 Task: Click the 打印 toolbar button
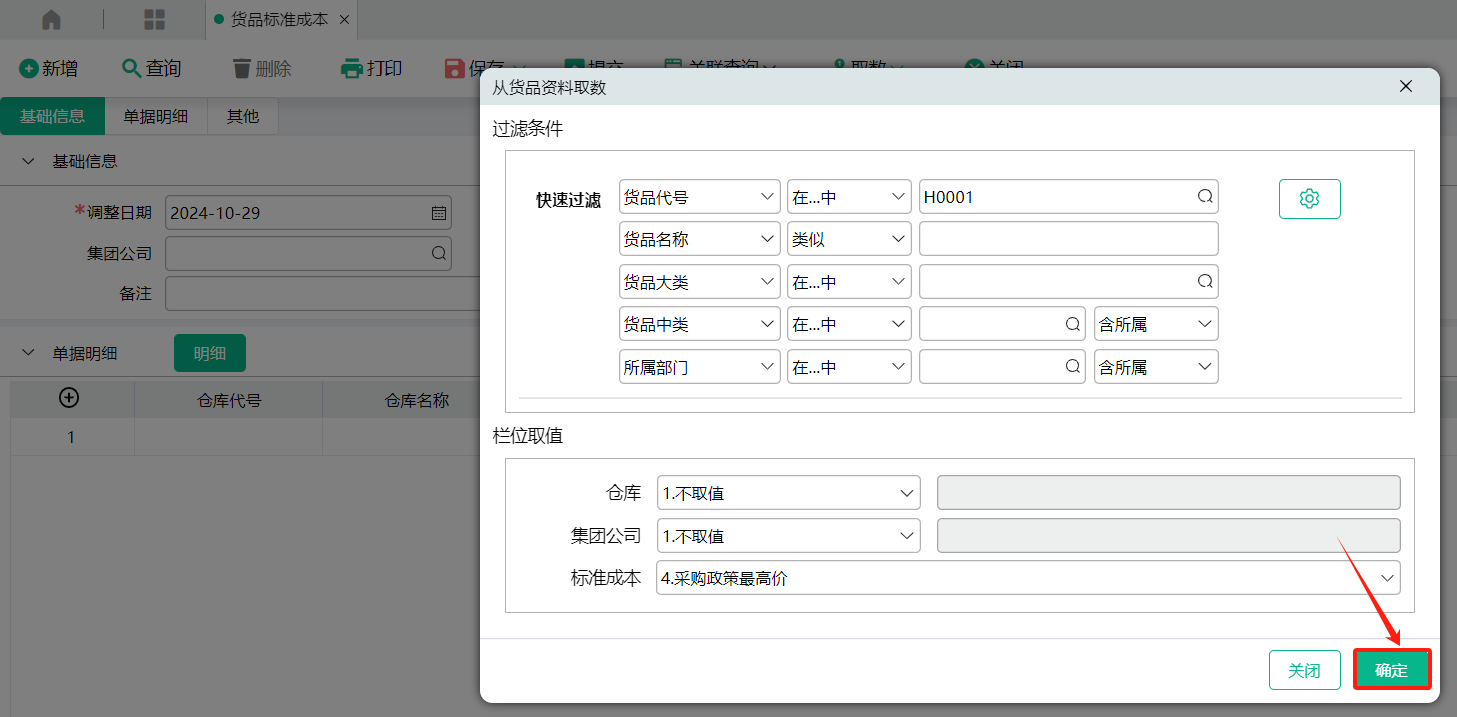[x=372, y=68]
